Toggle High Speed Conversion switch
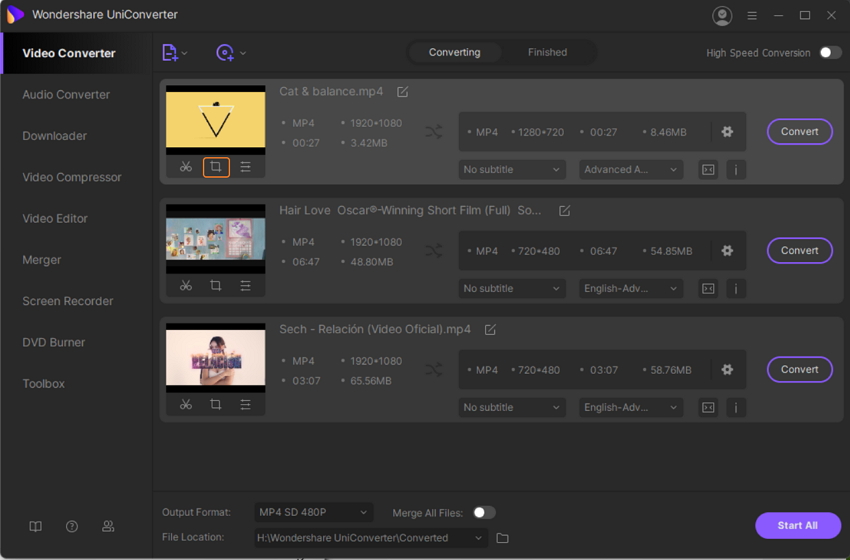Viewport: 850px width, 560px height. (x=830, y=53)
